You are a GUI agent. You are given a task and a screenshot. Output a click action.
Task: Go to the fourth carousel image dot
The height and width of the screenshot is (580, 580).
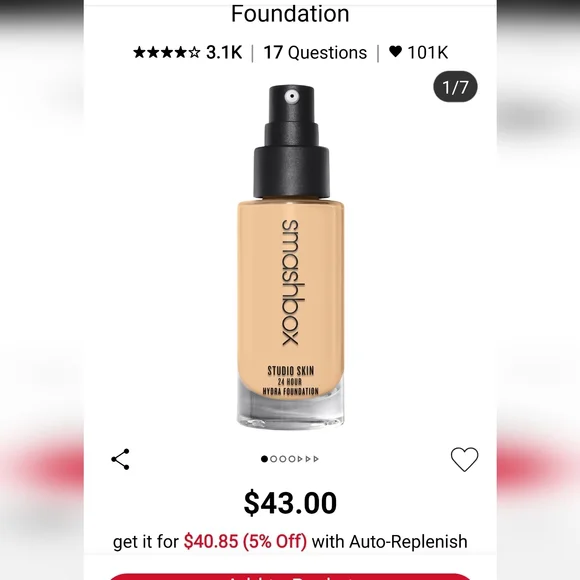pos(292,459)
